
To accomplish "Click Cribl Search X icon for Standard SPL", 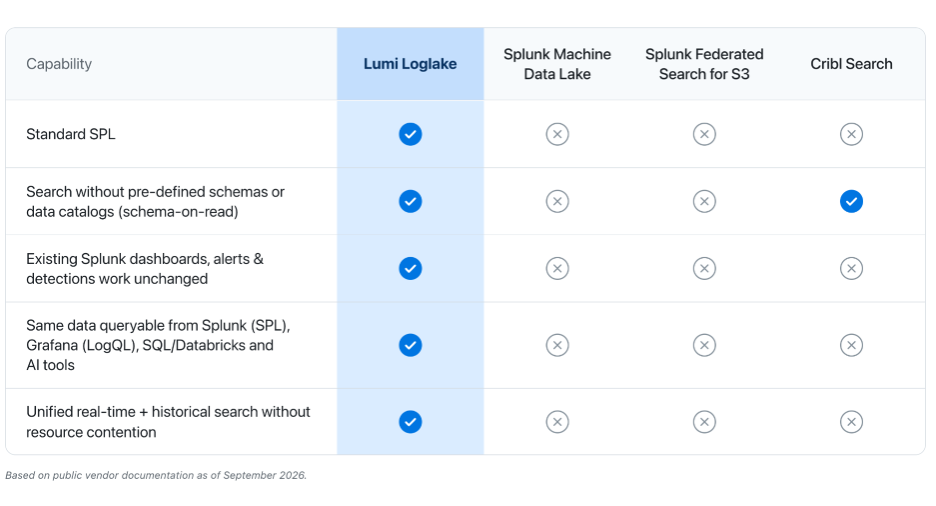I will (851, 134).
